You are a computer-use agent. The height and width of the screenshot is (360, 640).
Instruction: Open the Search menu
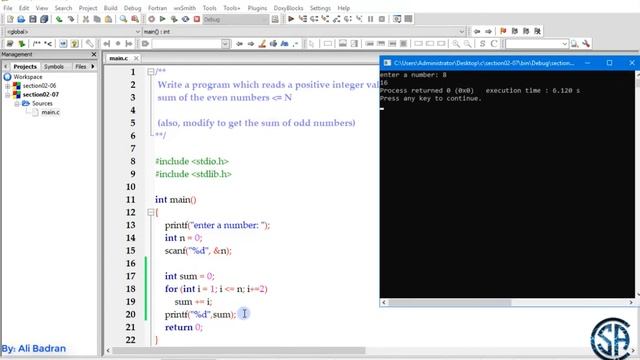63,8
